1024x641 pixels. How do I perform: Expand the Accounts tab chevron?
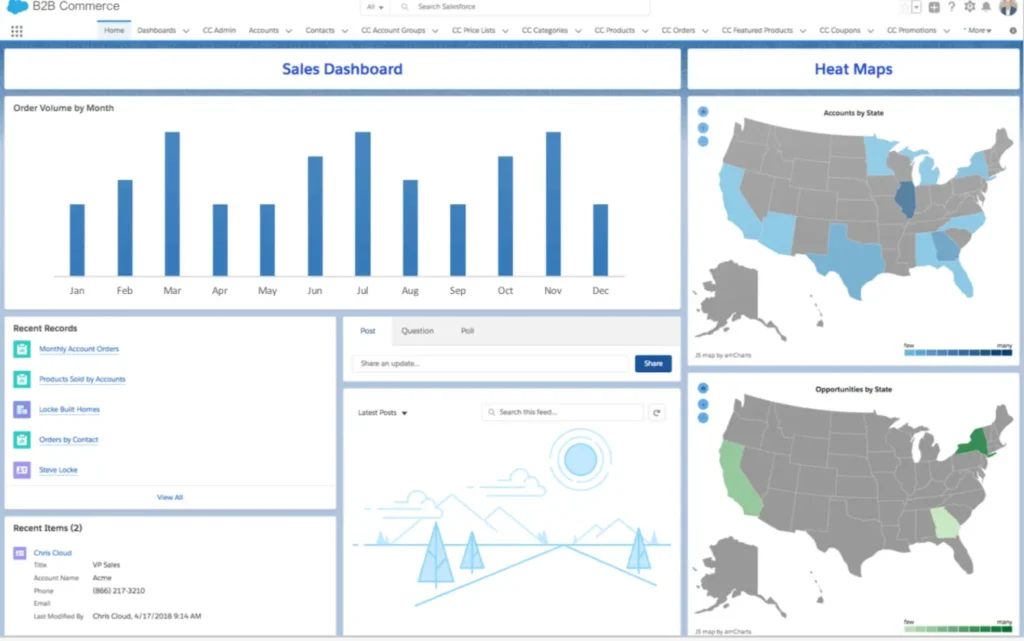pos(289,31)
